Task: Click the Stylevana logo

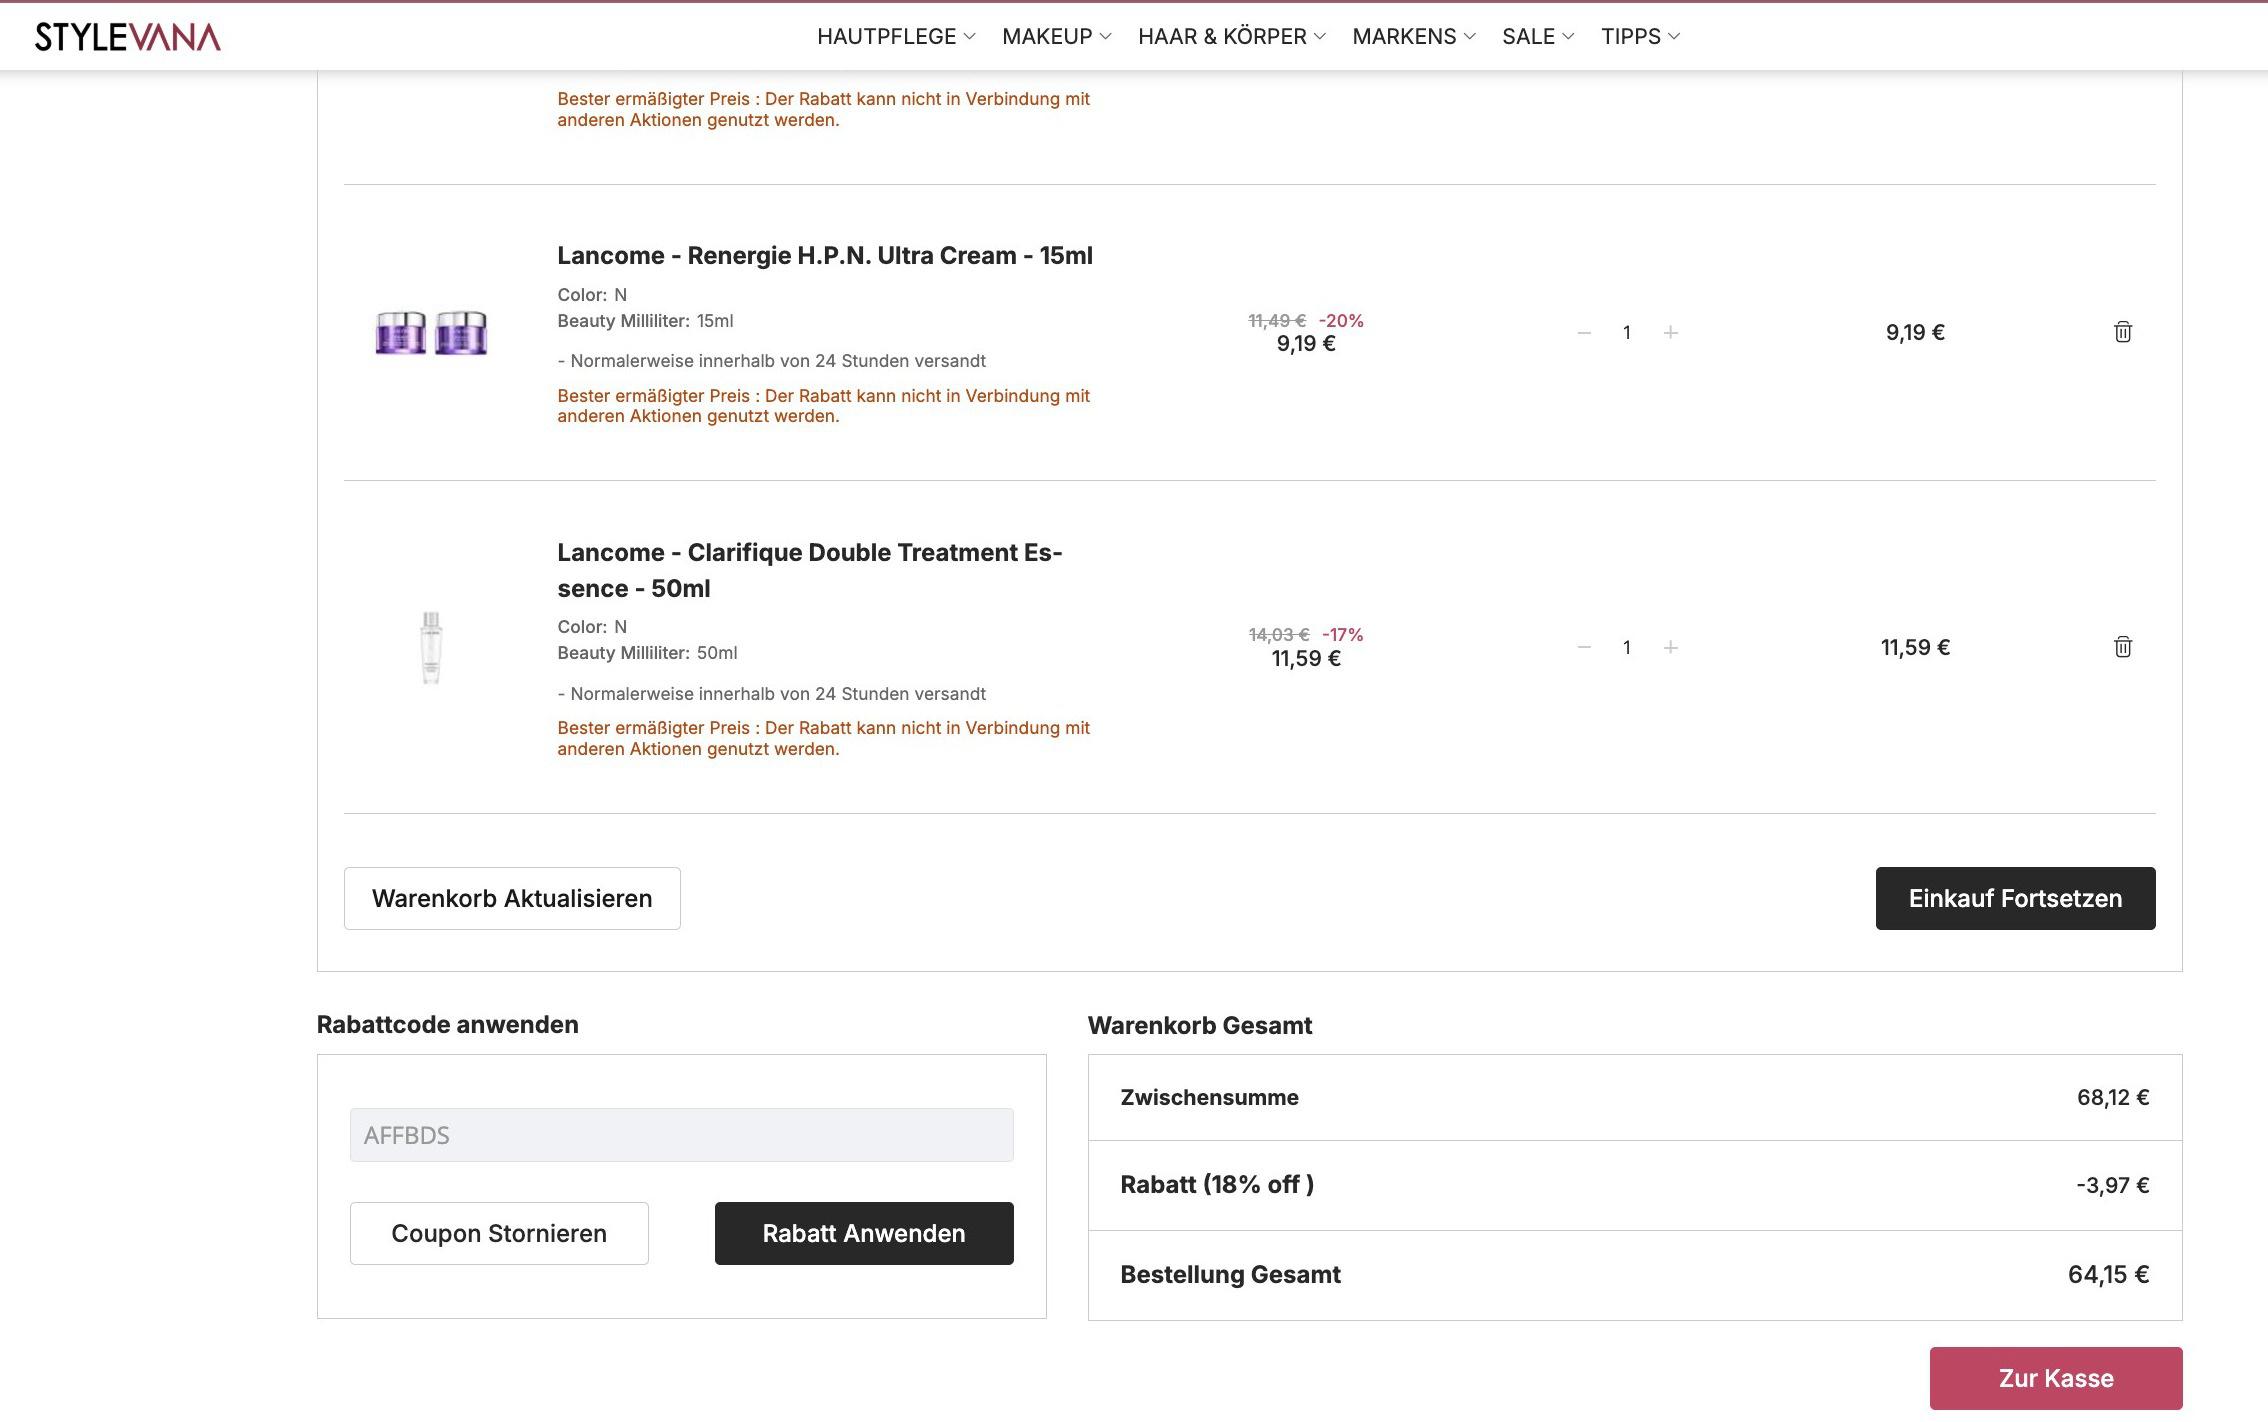Action: (128, 37)
